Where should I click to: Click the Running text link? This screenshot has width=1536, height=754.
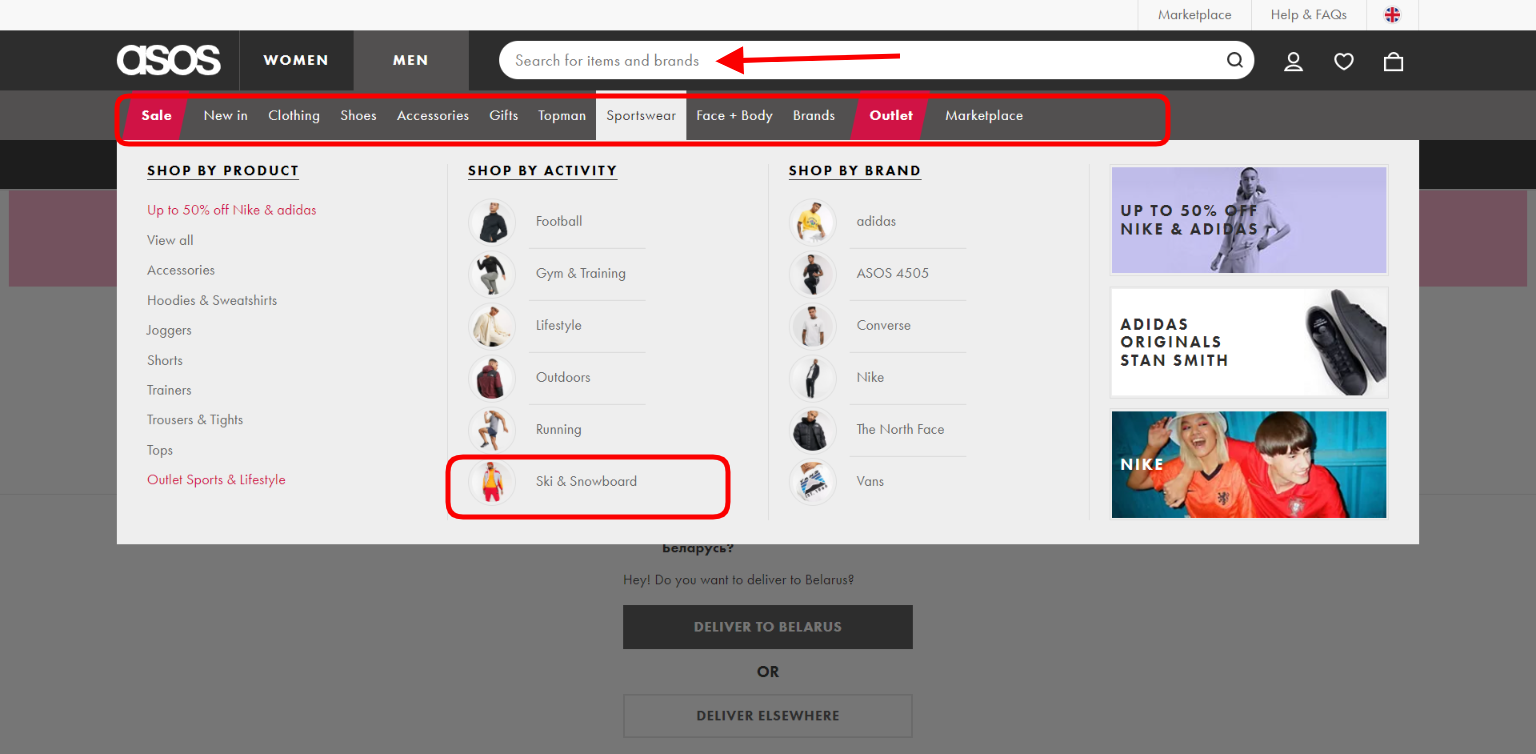(559, 429)
